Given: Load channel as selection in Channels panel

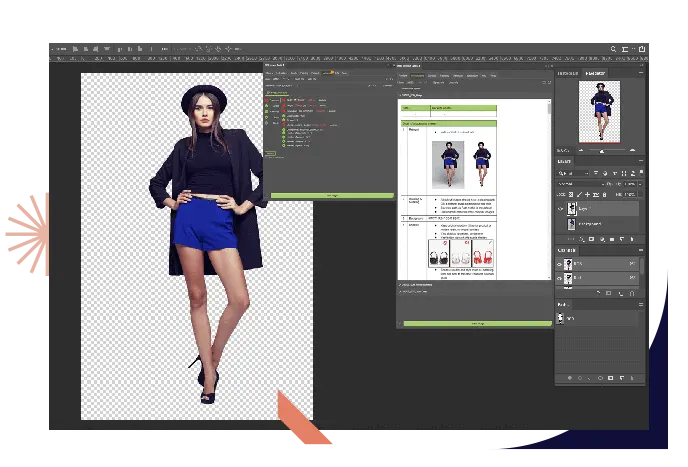Looking at the screenshot, I should [598, 293].
